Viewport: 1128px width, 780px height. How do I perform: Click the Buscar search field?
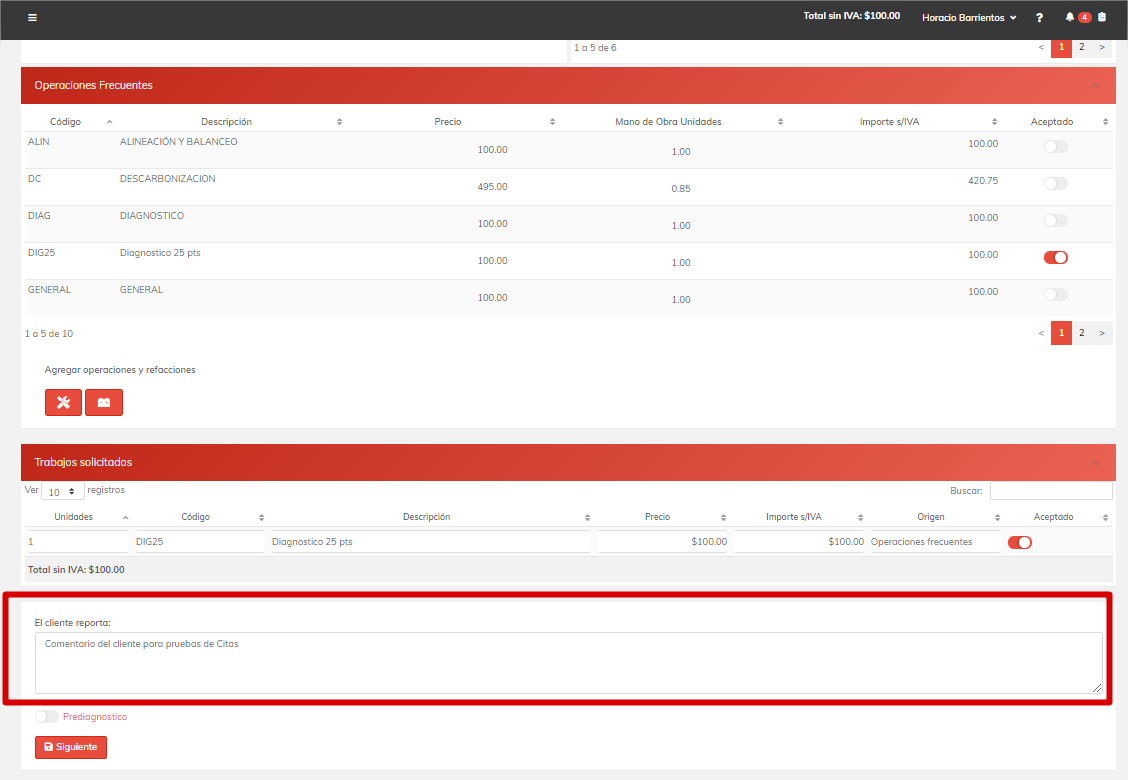click(1050, 491)
